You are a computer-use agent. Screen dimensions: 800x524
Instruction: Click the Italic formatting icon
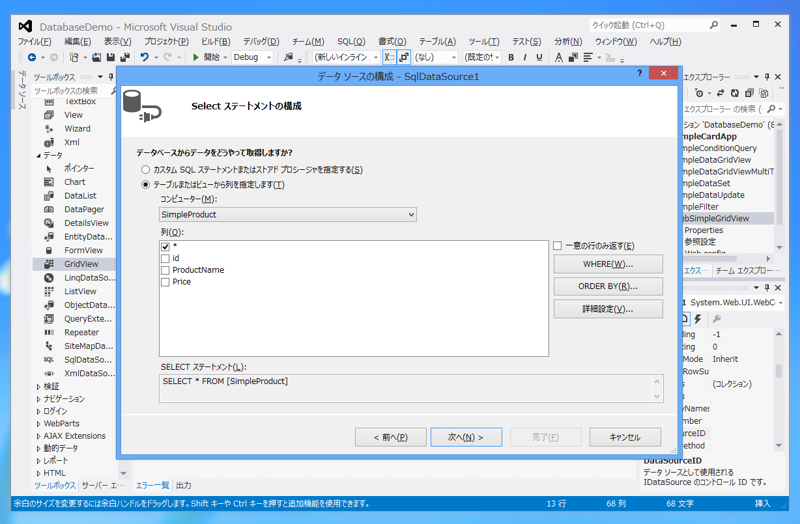pos(525,58)
